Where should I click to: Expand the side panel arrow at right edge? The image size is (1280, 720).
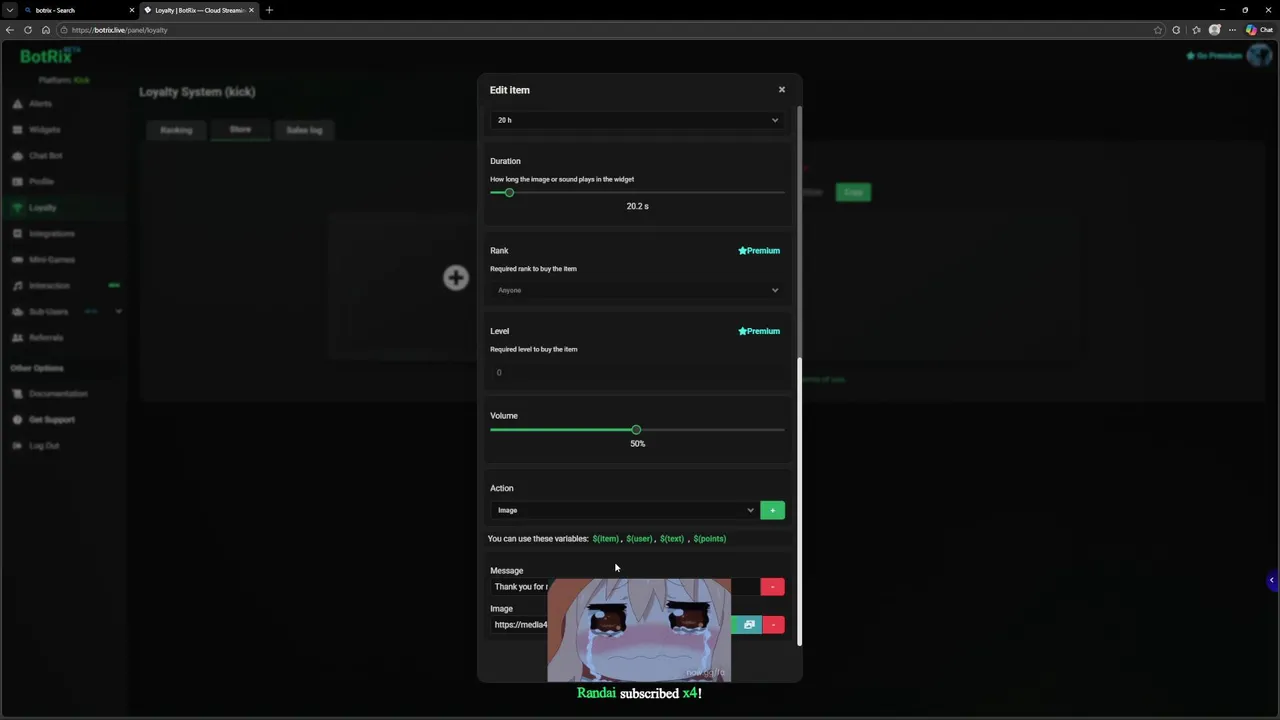[1272, 580]
